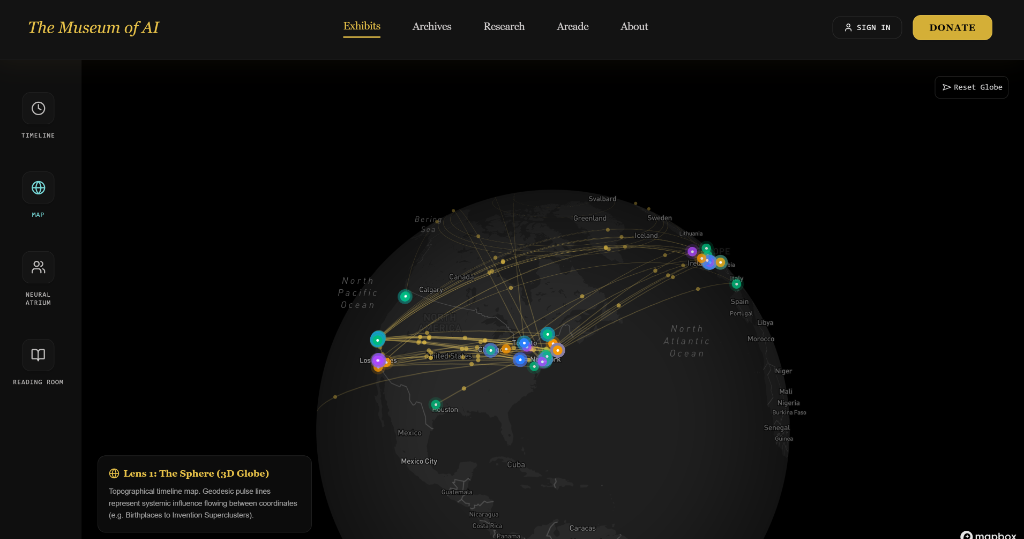Open the Timeline clock icon
The width and height of the screenshot is (1024, 539).
point(38,108)
